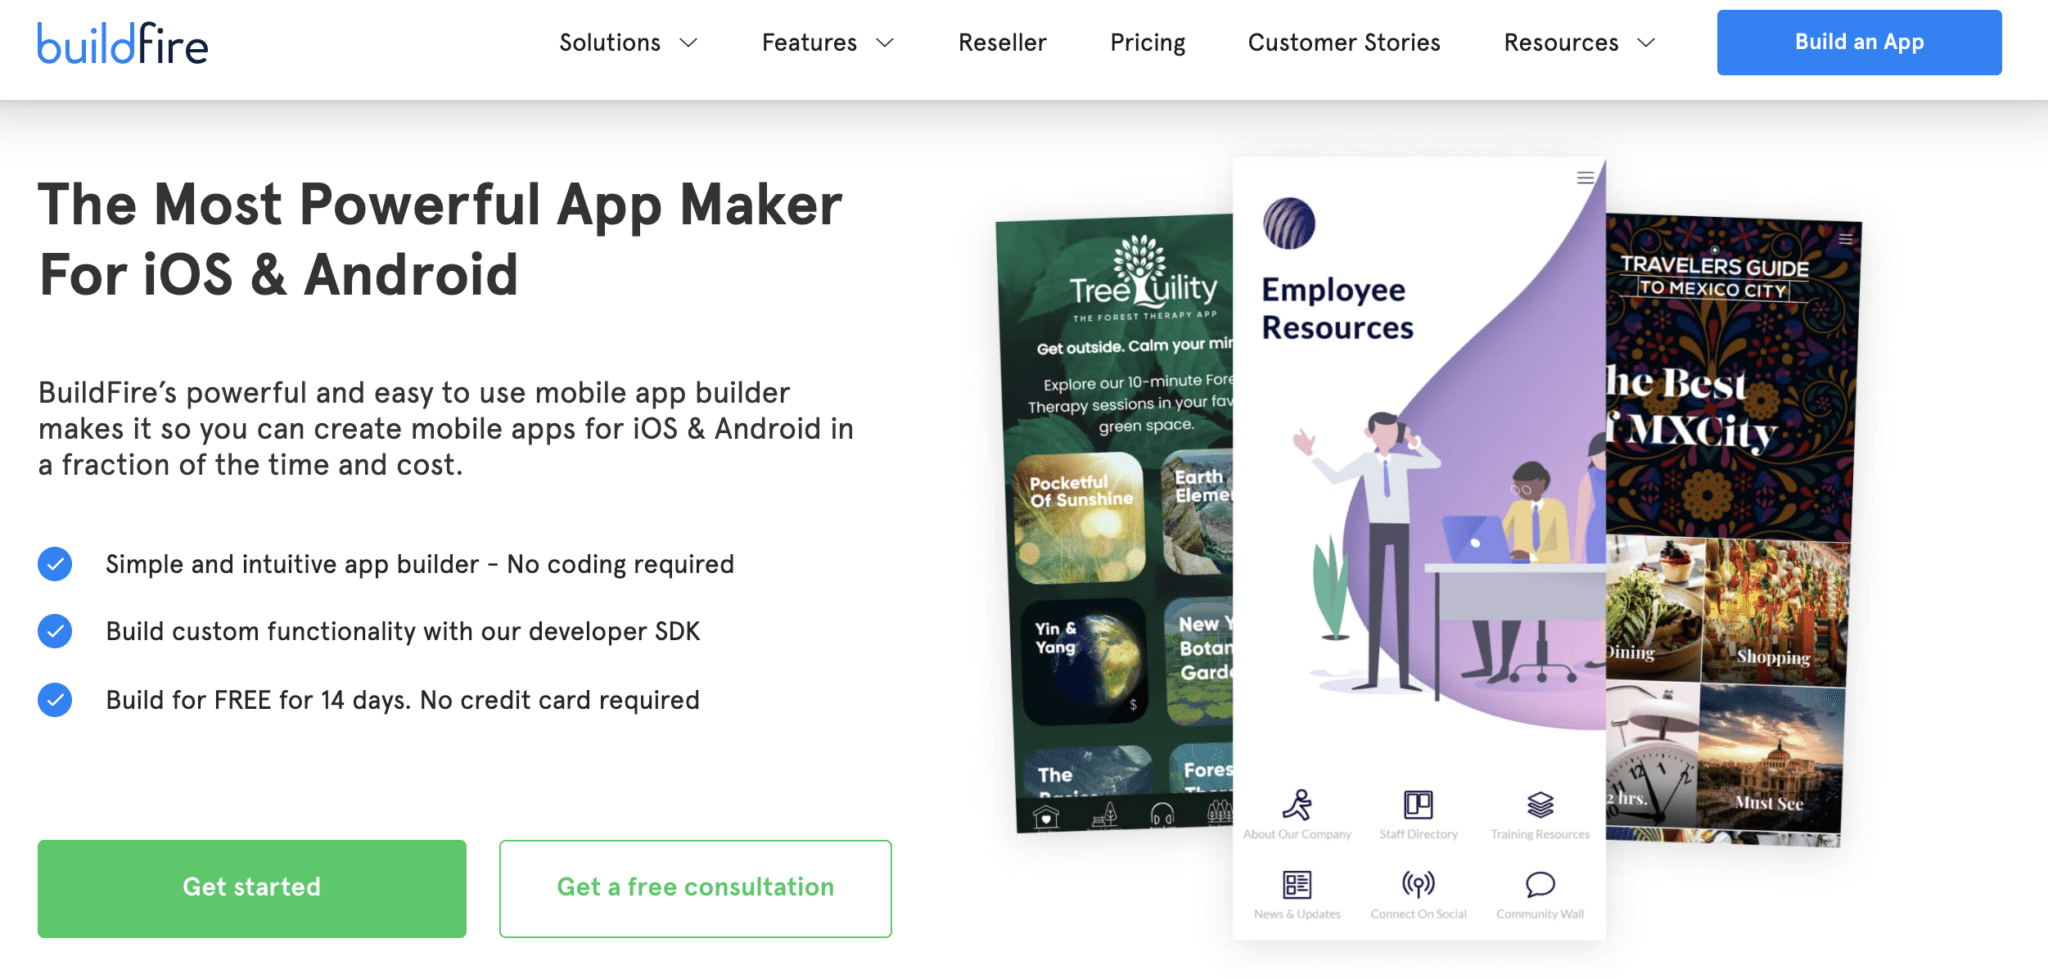Click the green 'Get started' button
Image resolution: width=2048 pixels, height=979 pixels.
pyautogui.click(x=251, y=888)
